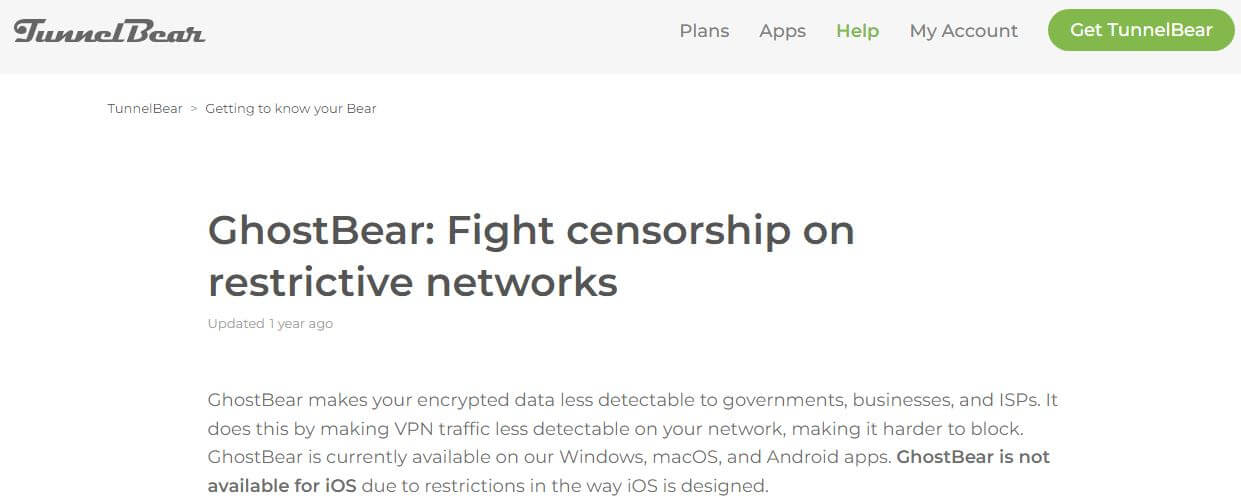This screenshot has height=502, width=1241.
Task: Click the bold GhostBear is not text
Action: point(973,457)
